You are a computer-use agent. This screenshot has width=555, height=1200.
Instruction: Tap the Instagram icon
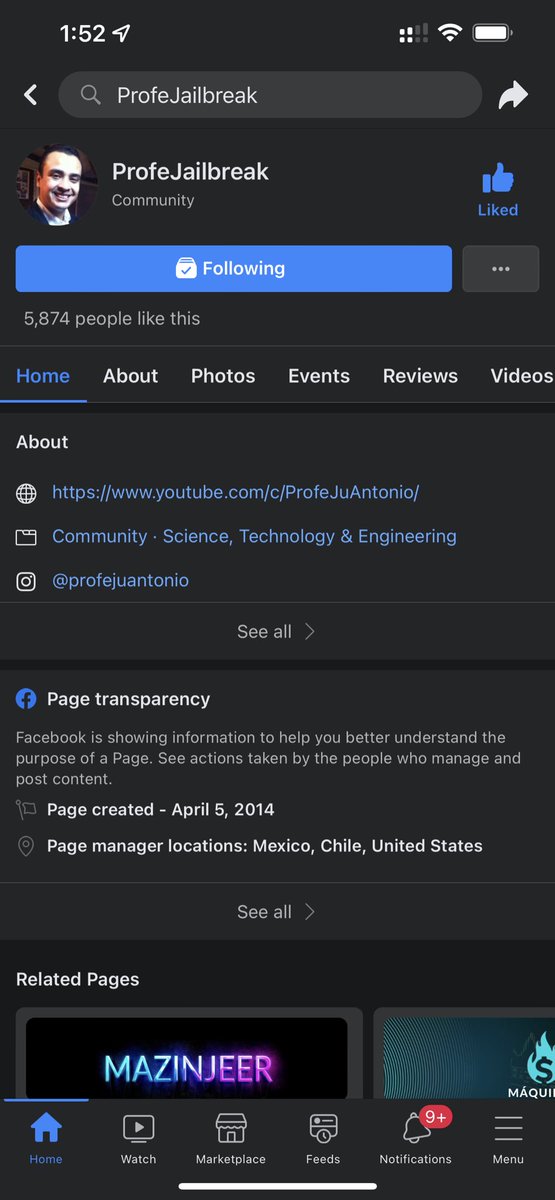pyautogui.click(x=27, y=581)
